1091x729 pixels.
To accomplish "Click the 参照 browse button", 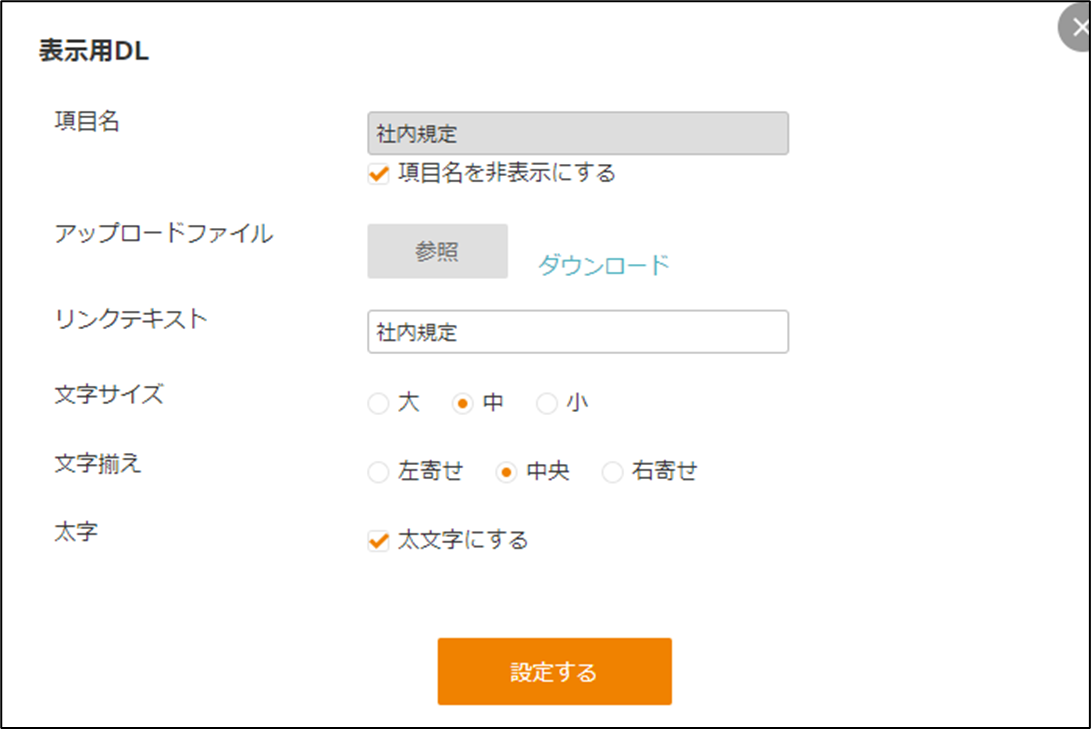I will (x=438, y=251).
